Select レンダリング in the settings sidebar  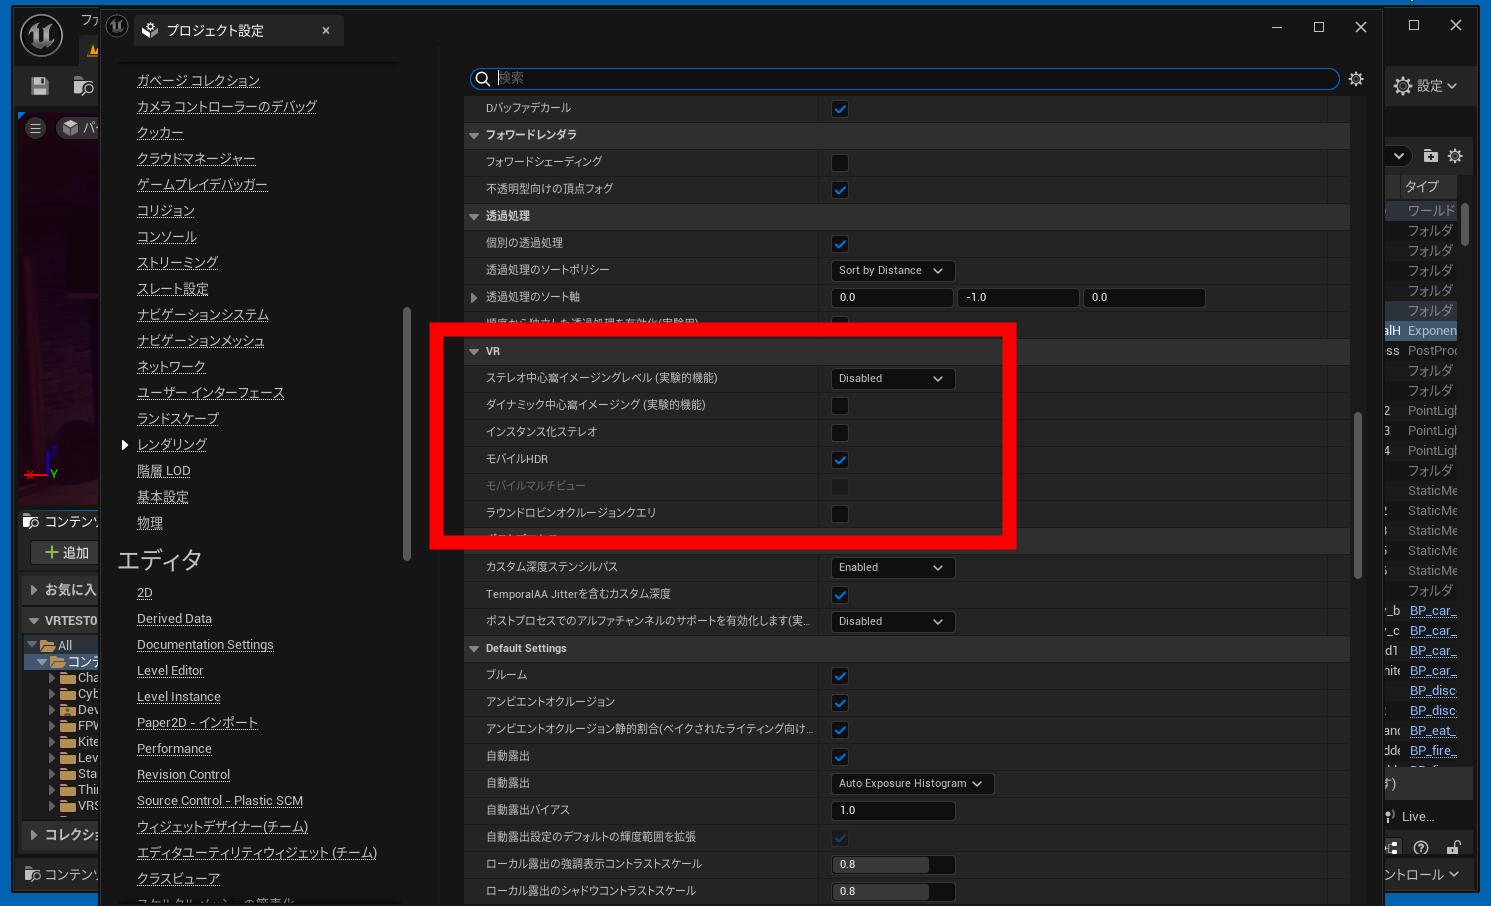[172, 445]
